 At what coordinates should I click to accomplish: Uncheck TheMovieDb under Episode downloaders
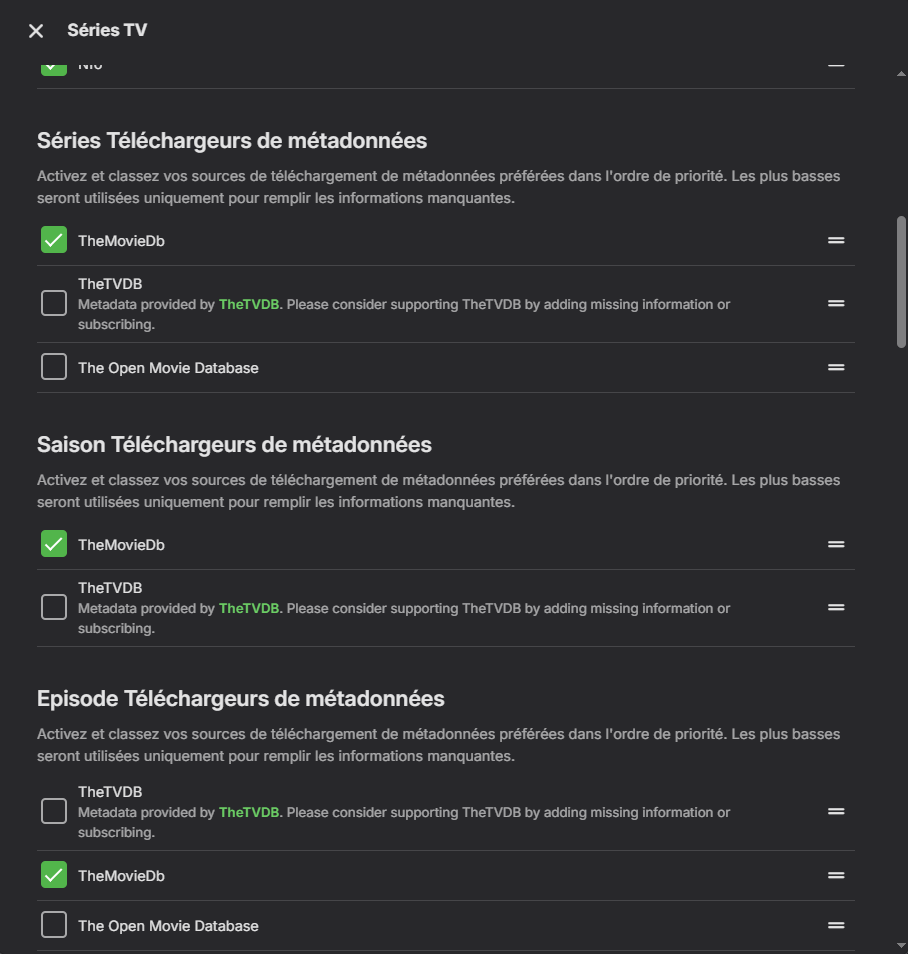54,875
